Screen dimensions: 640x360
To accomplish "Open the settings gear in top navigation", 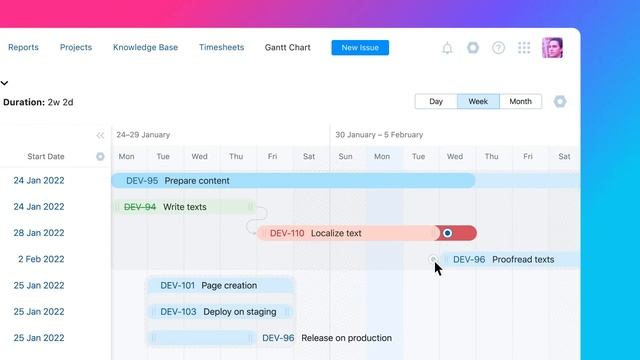I will 473,48.
